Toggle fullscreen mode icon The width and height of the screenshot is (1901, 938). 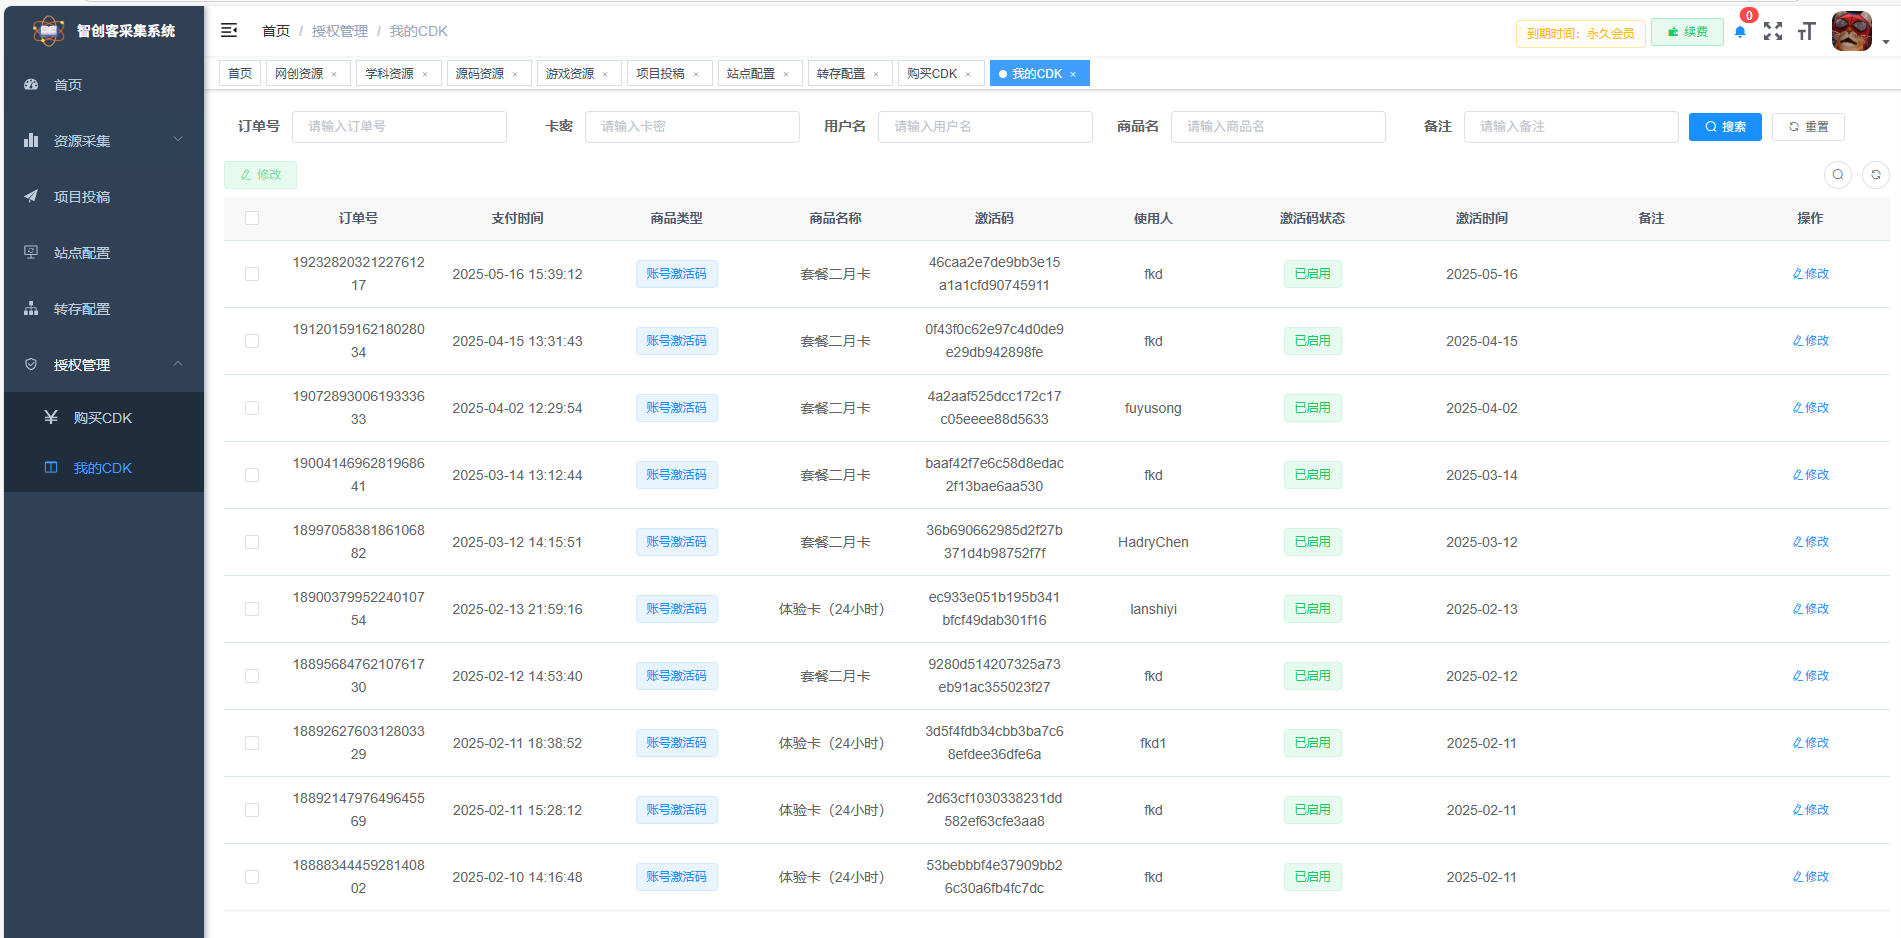click(x=1773, y=32)
